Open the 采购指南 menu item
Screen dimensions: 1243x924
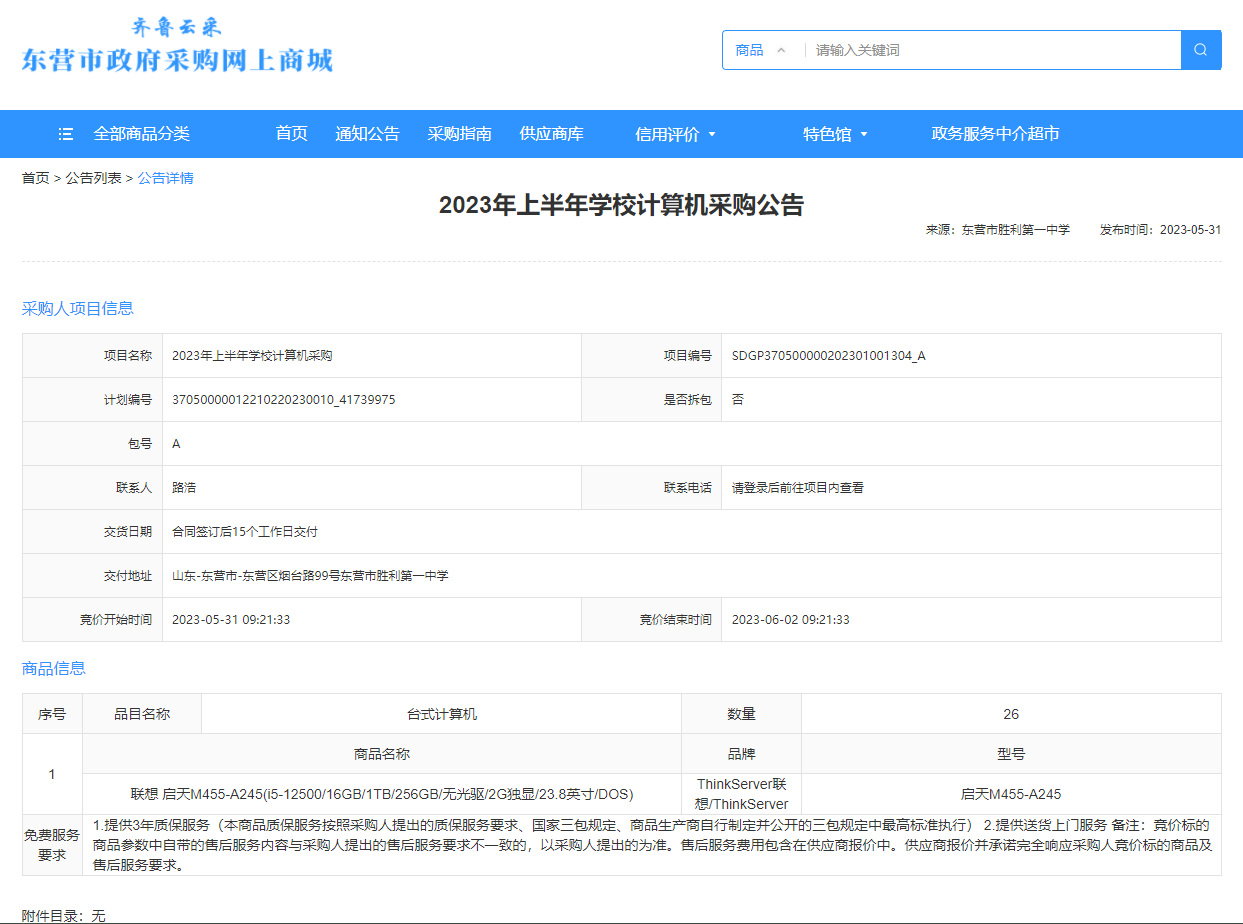point(459,134)
